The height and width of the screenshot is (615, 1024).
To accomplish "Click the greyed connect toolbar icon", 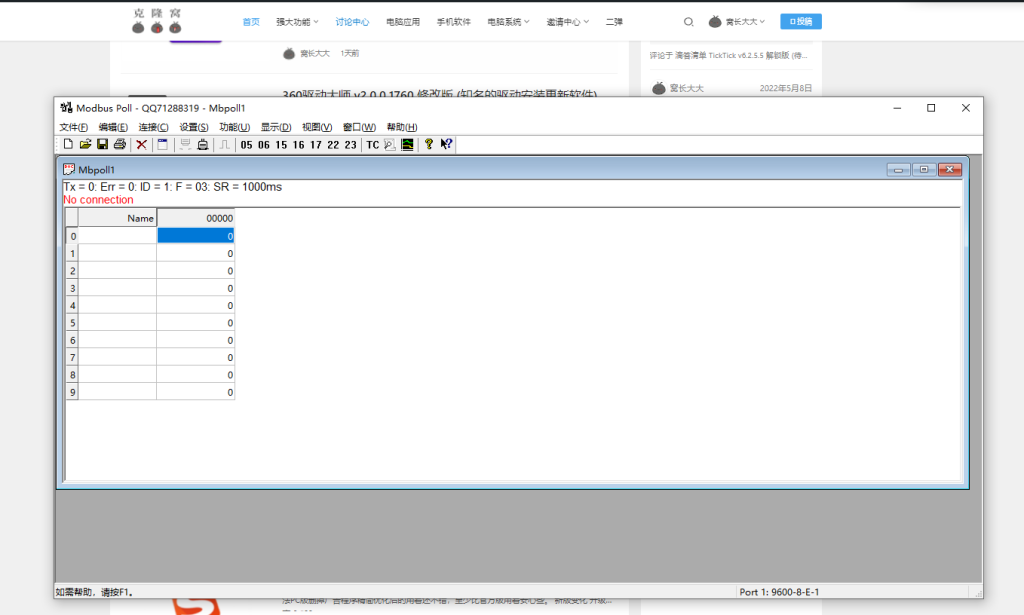I will coord(185,144).
